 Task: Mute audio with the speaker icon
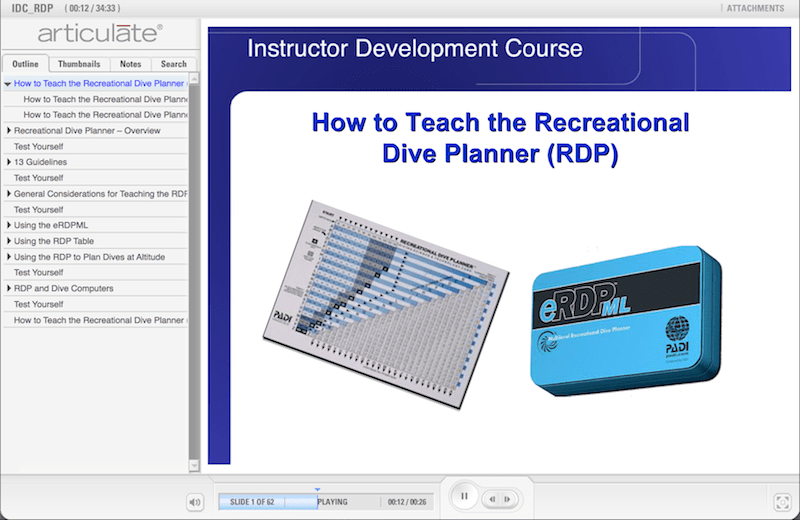point(195,502)
